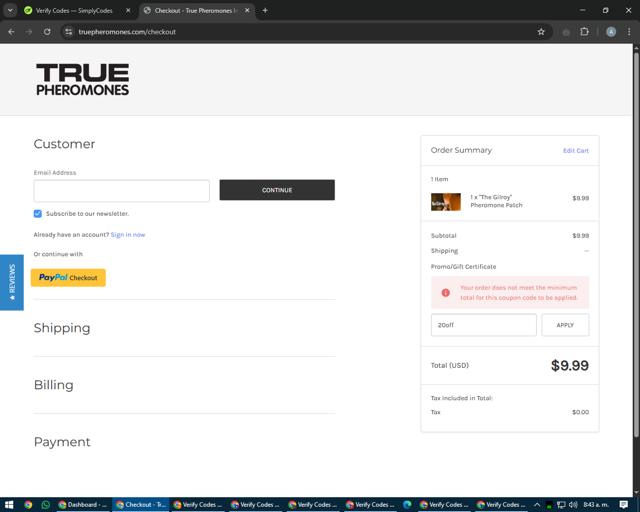This screenshot has height=512, width=640.
Task: Click the Edit Cart link
Action: [576, 151]
